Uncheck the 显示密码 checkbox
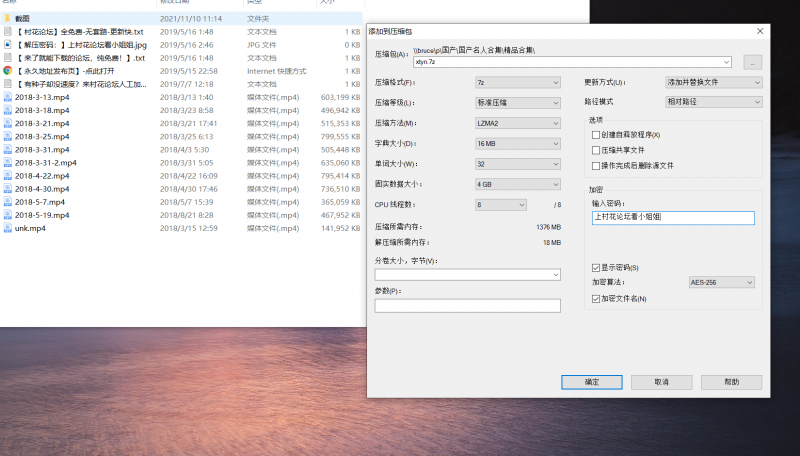 tap(596, 268)
